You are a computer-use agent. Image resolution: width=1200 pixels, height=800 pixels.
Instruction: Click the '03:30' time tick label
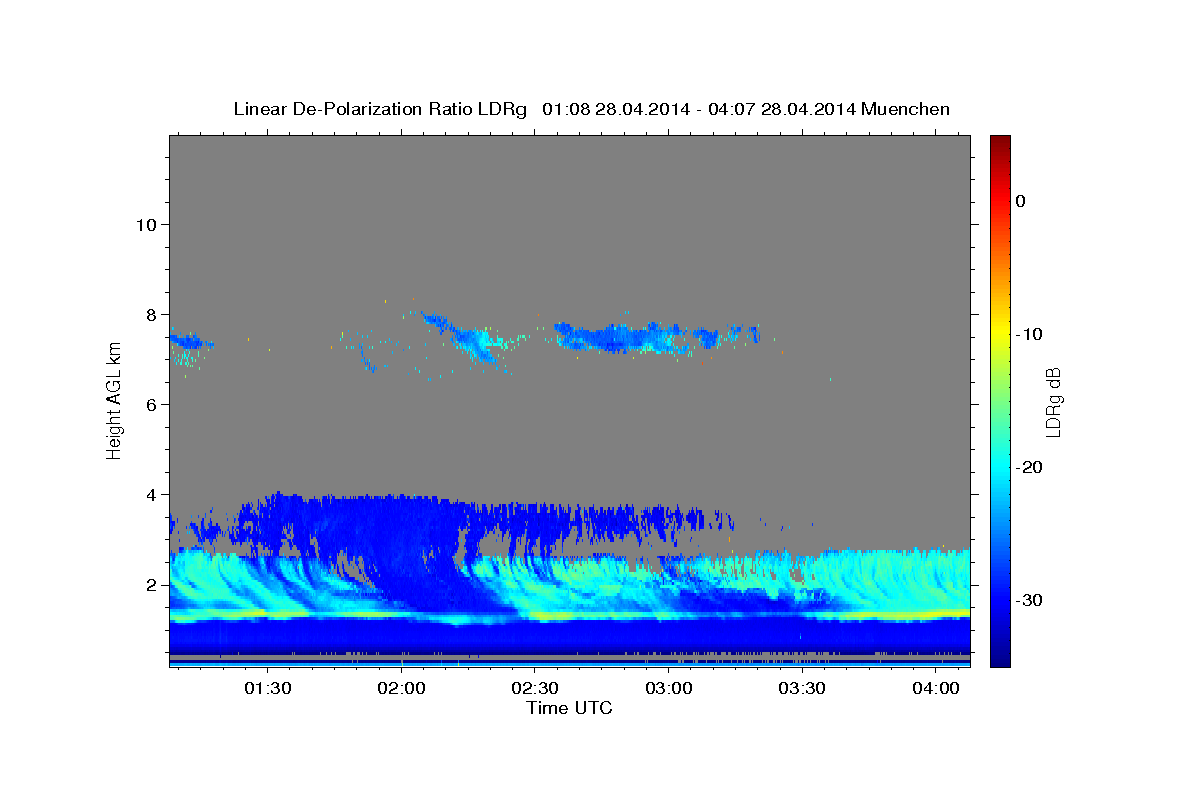pos(802,689)
